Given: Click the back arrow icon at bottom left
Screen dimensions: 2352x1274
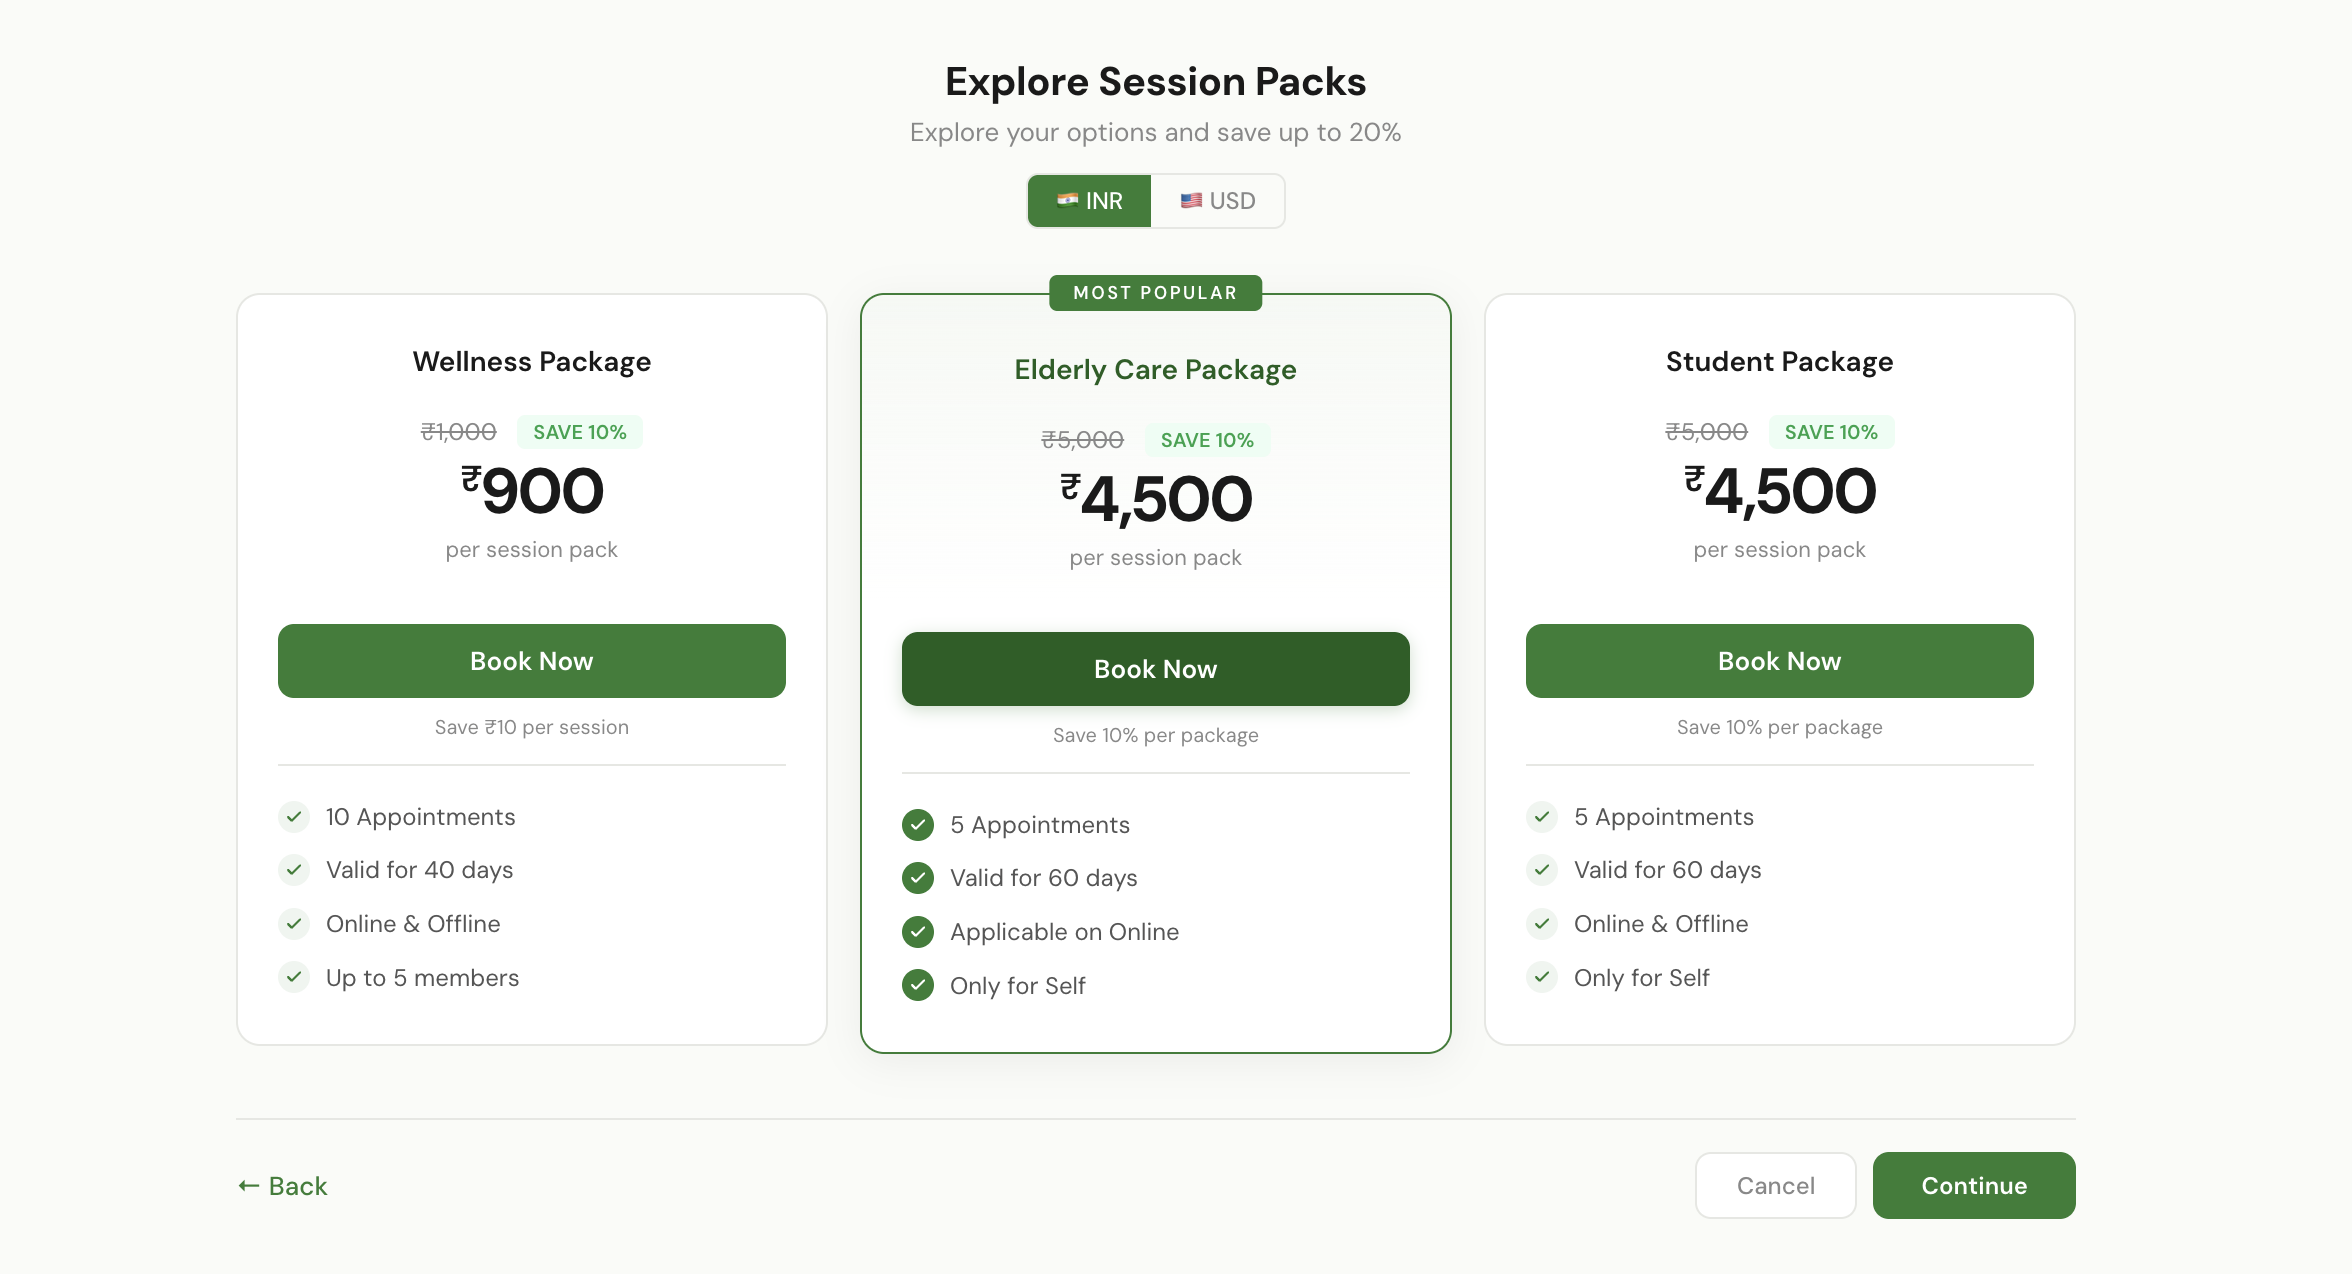Looking at the screenshot, I should coord(249,1186).
